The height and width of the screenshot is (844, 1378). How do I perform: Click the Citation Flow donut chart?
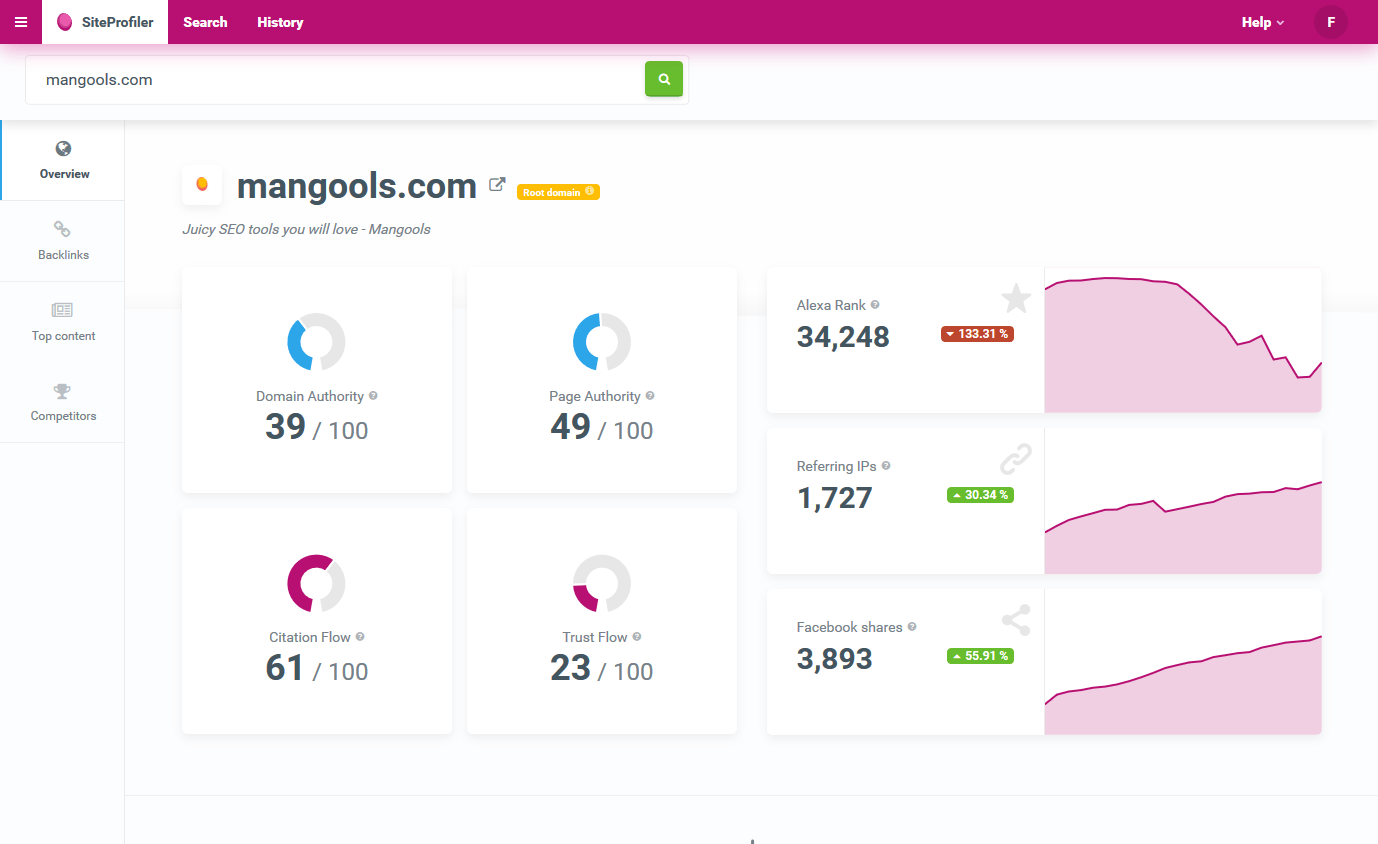316,583
